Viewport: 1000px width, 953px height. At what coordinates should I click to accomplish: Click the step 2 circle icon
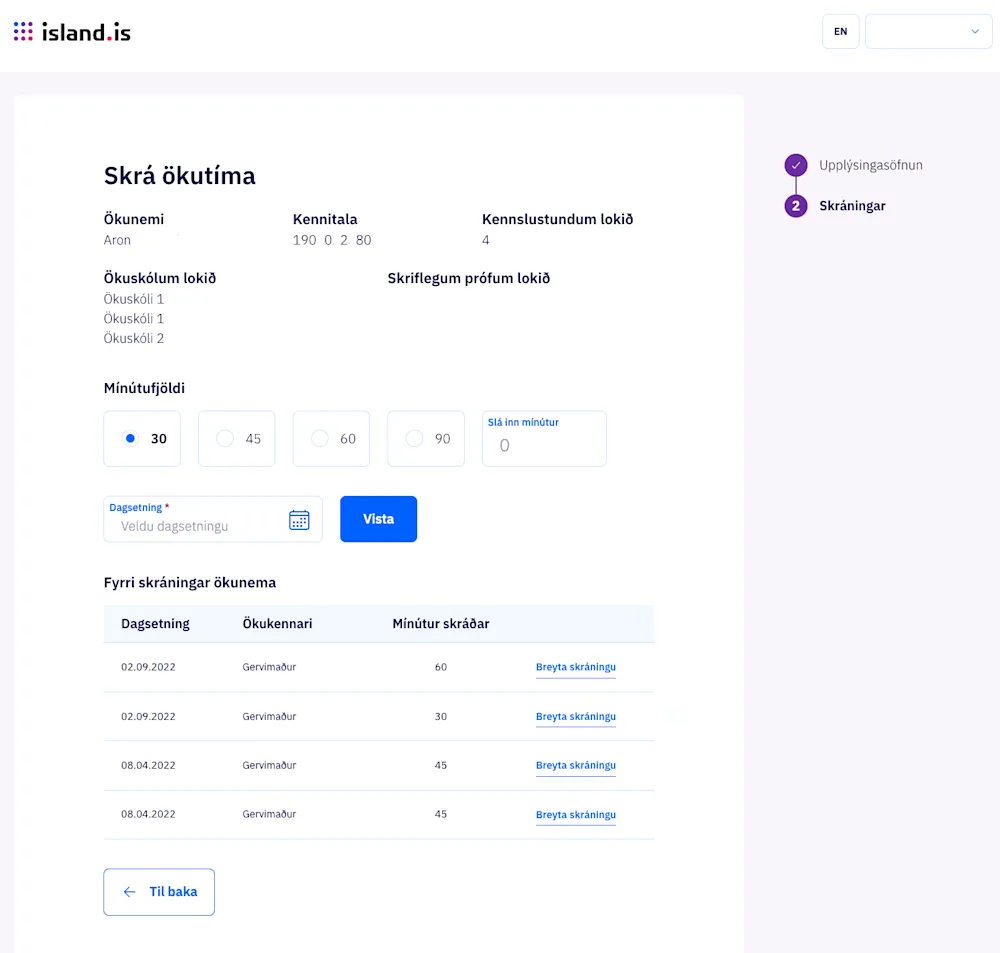click(x=796, y=206)
